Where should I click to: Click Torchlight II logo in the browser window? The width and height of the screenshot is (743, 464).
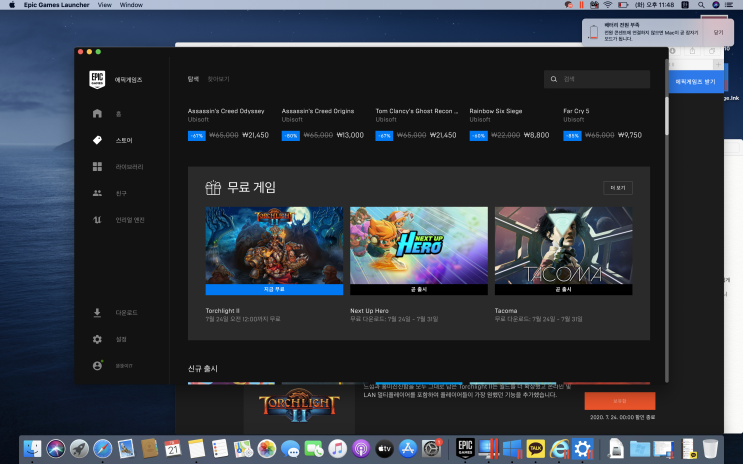299,405
